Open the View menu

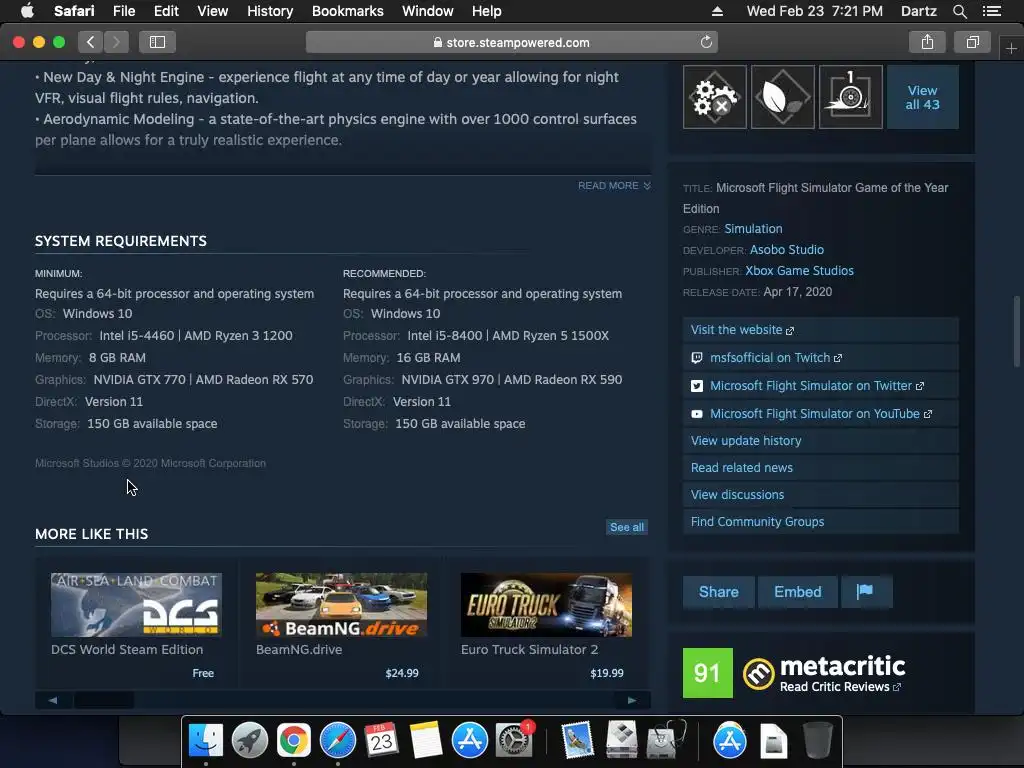point(213,11)
